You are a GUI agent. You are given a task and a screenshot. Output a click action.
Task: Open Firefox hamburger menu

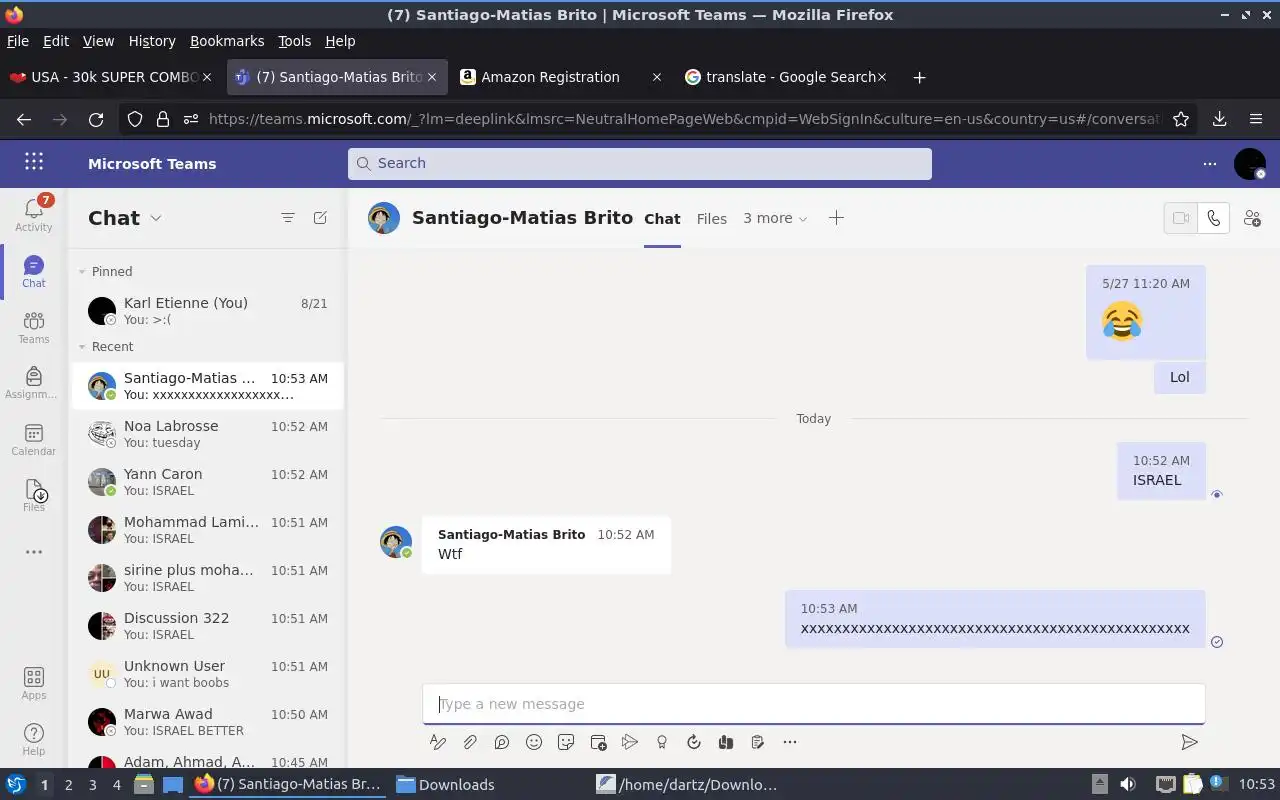point(1256,119)
